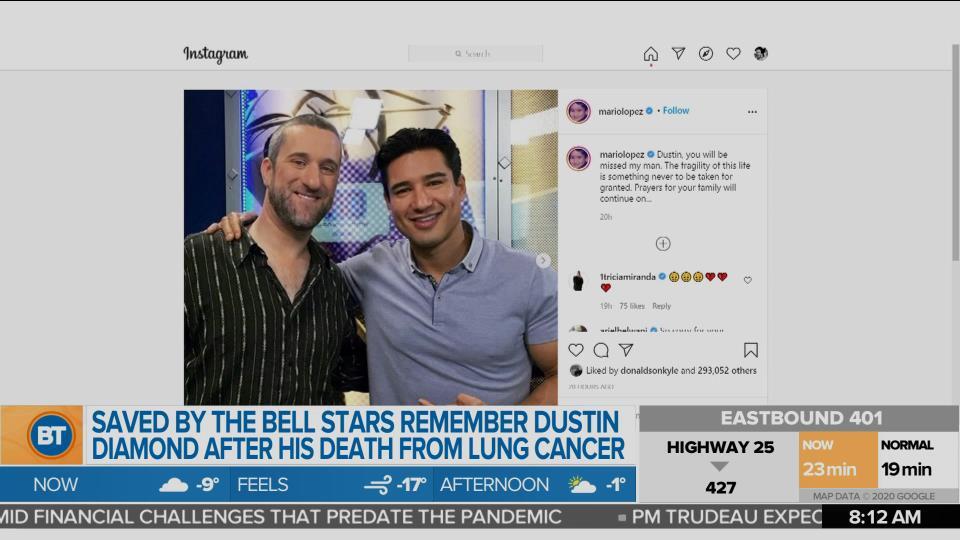Open profile avatar in top navigation
Image resolution: width=960 pixels, height=540 pixels.
click(x=761, y=53)
